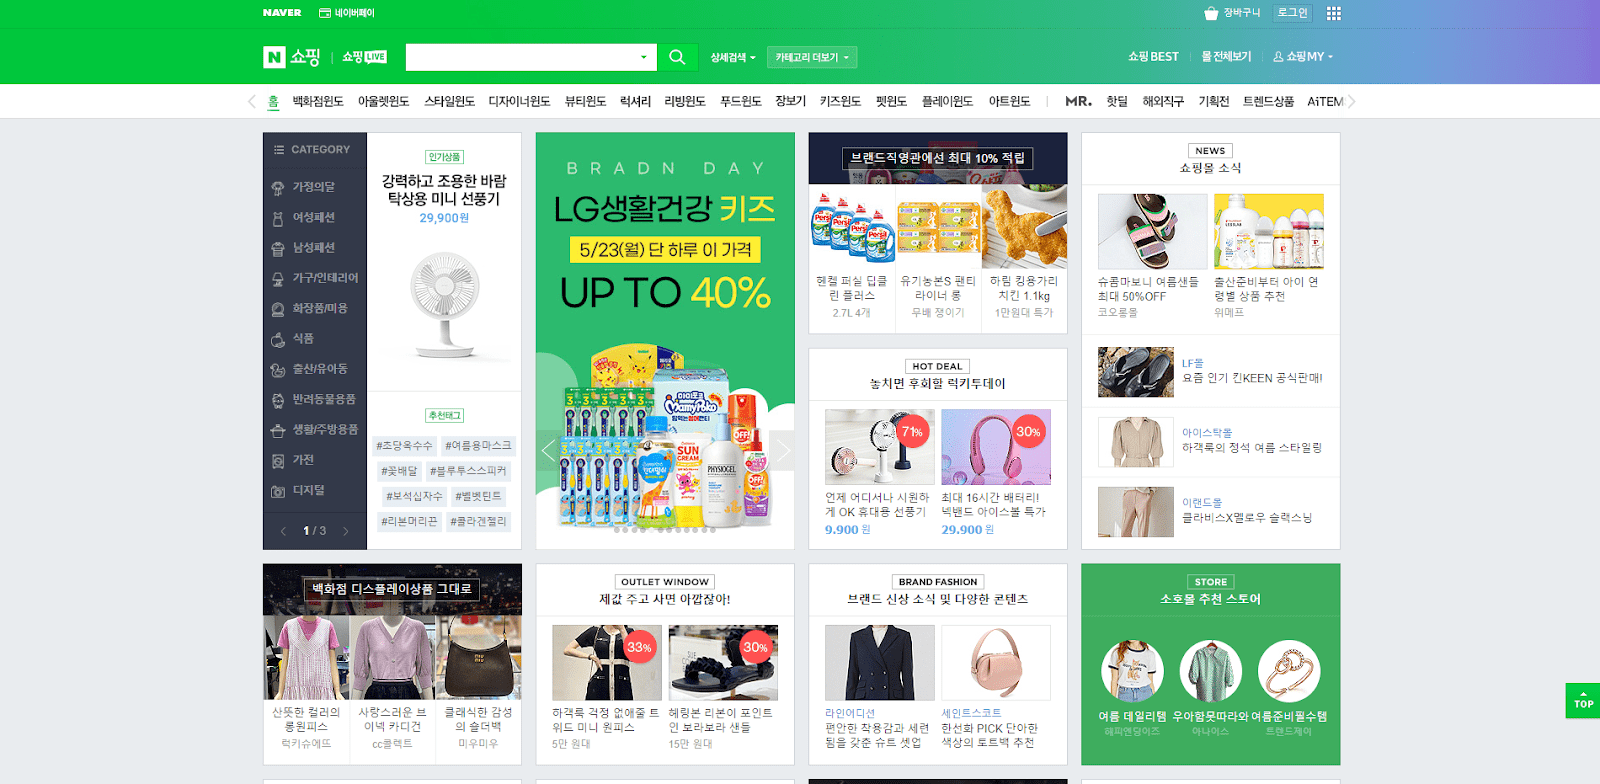Image resolution: width=1600 pixels, height=784 pixels.
Task: Click the shopping cart 장바구니 icon
Action: point(1211,13)
